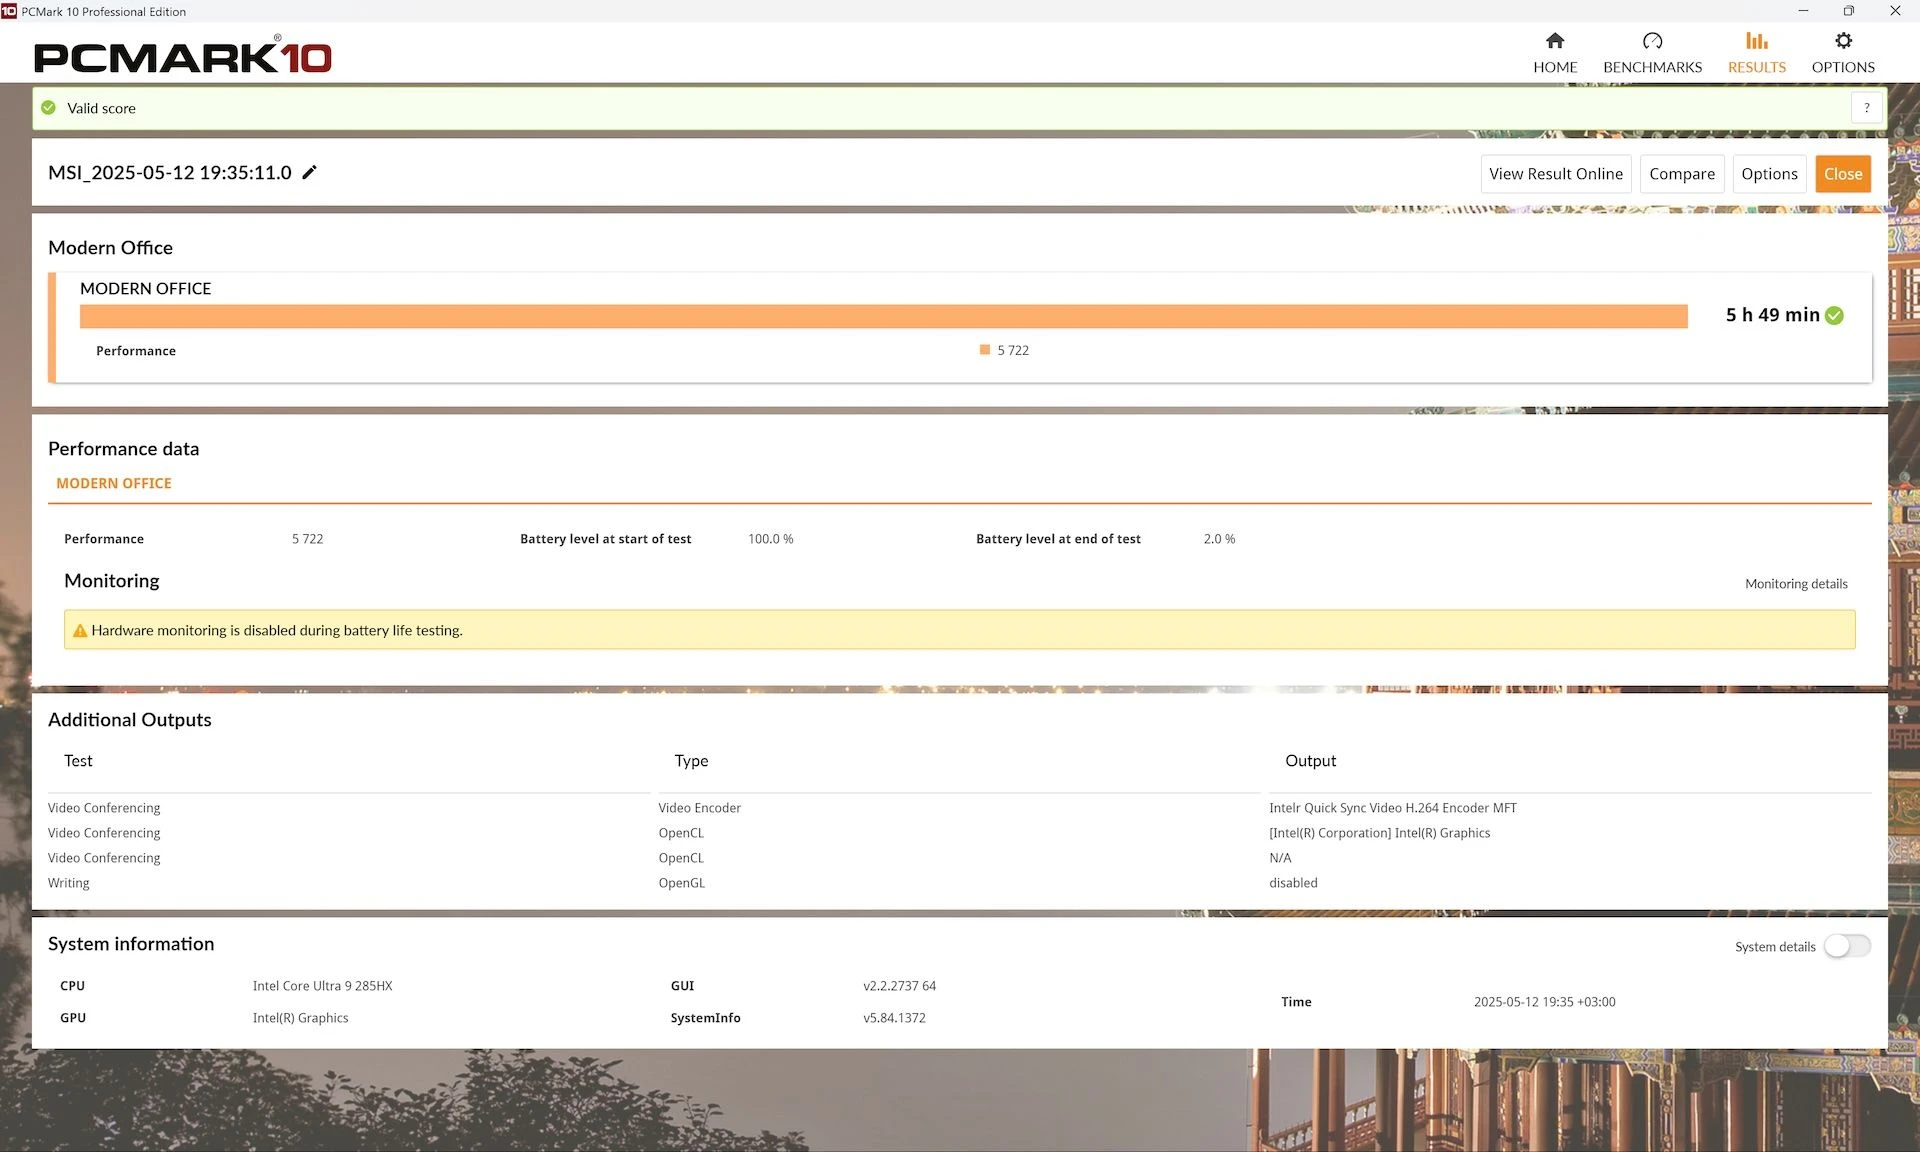Viewport: 1920px width, 1152px height.
Task: Open the result Options button
Action: coord(1769,174)
